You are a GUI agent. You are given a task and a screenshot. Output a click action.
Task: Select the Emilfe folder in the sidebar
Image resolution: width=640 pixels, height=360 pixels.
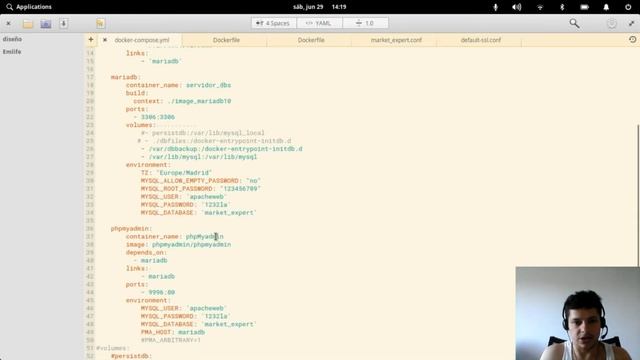(x=12, y=52)
